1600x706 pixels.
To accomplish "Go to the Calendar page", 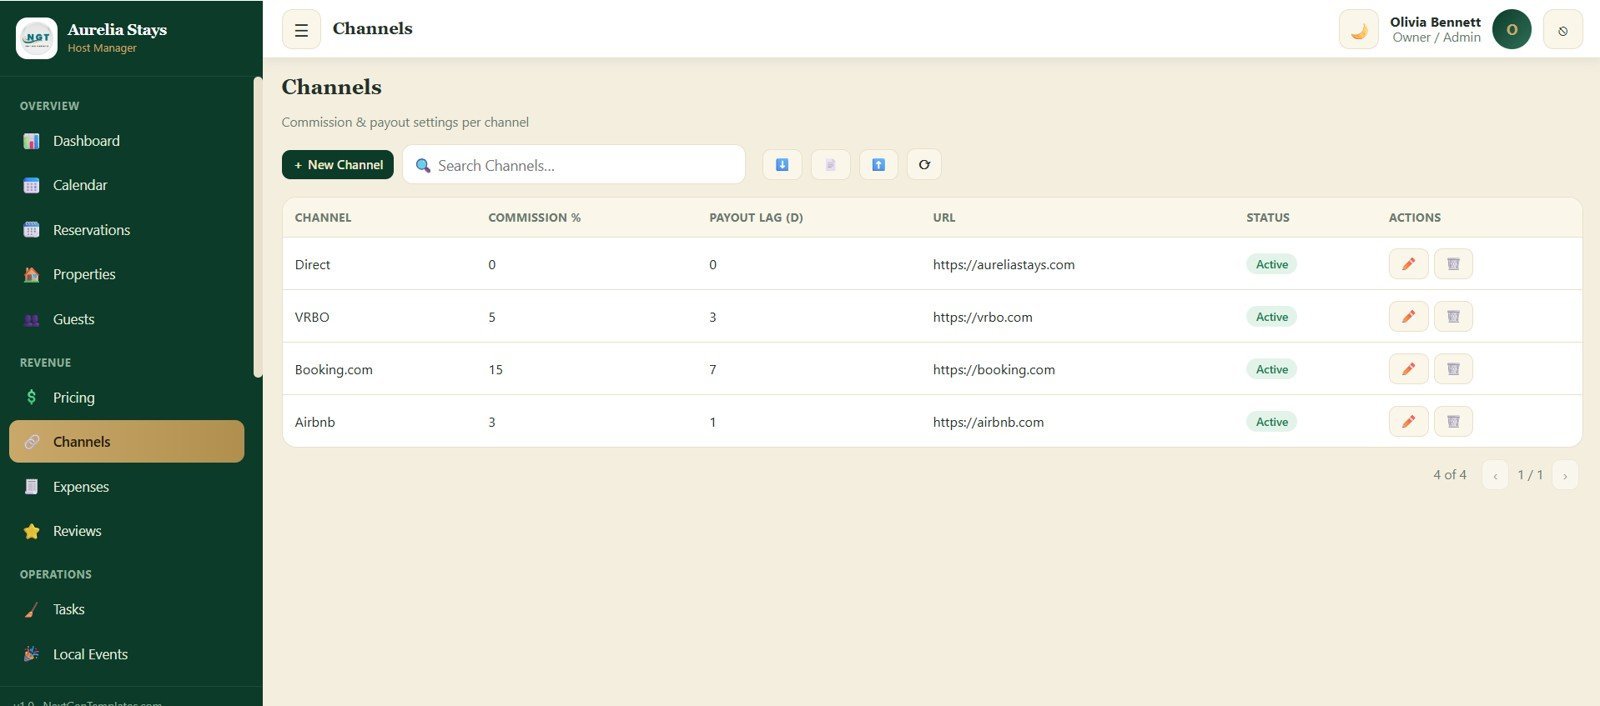I will click(126, 185).
